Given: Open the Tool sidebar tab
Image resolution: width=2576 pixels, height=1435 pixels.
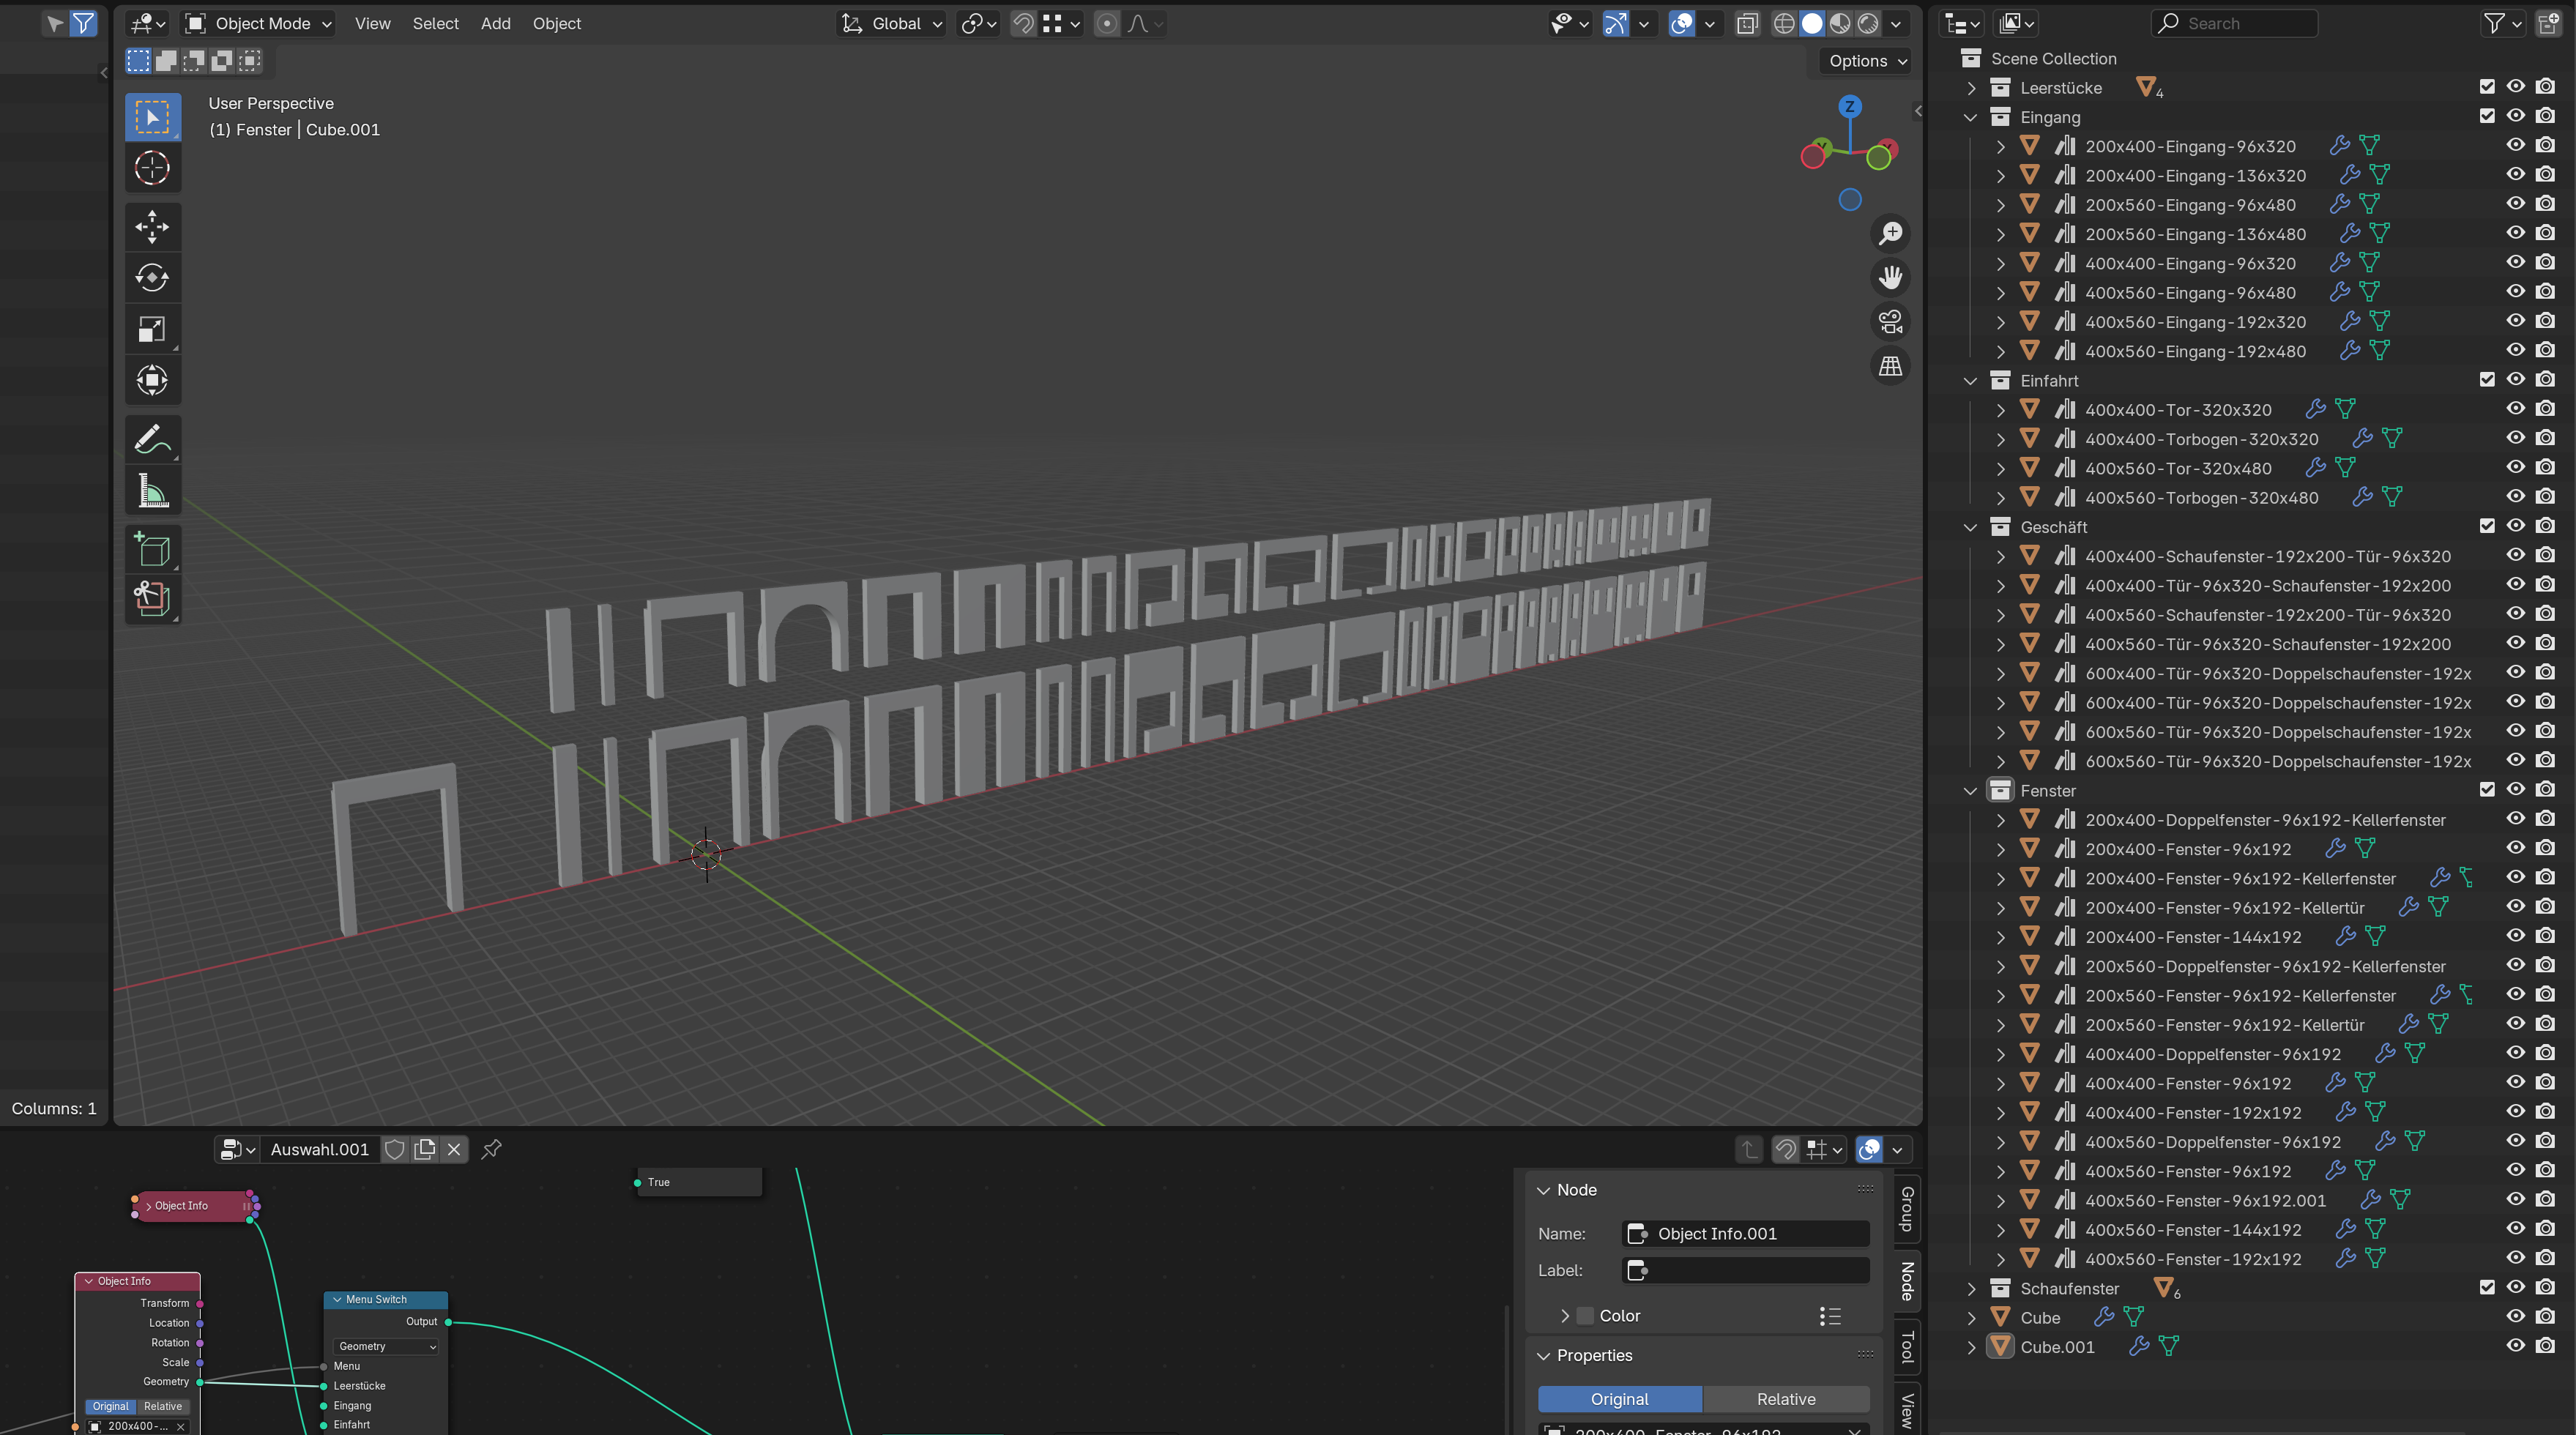Looking at the screenshot, I should click(x=1907, y=1346).
